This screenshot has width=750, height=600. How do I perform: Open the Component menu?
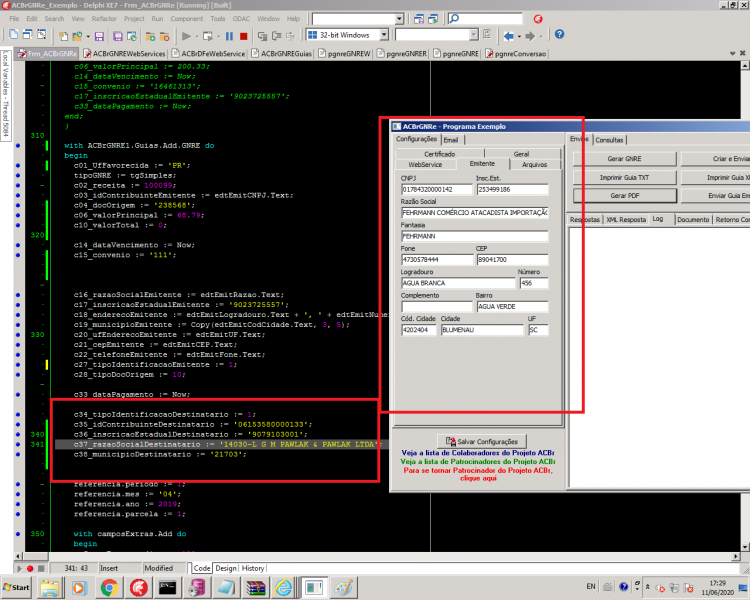tap(187, 19)
